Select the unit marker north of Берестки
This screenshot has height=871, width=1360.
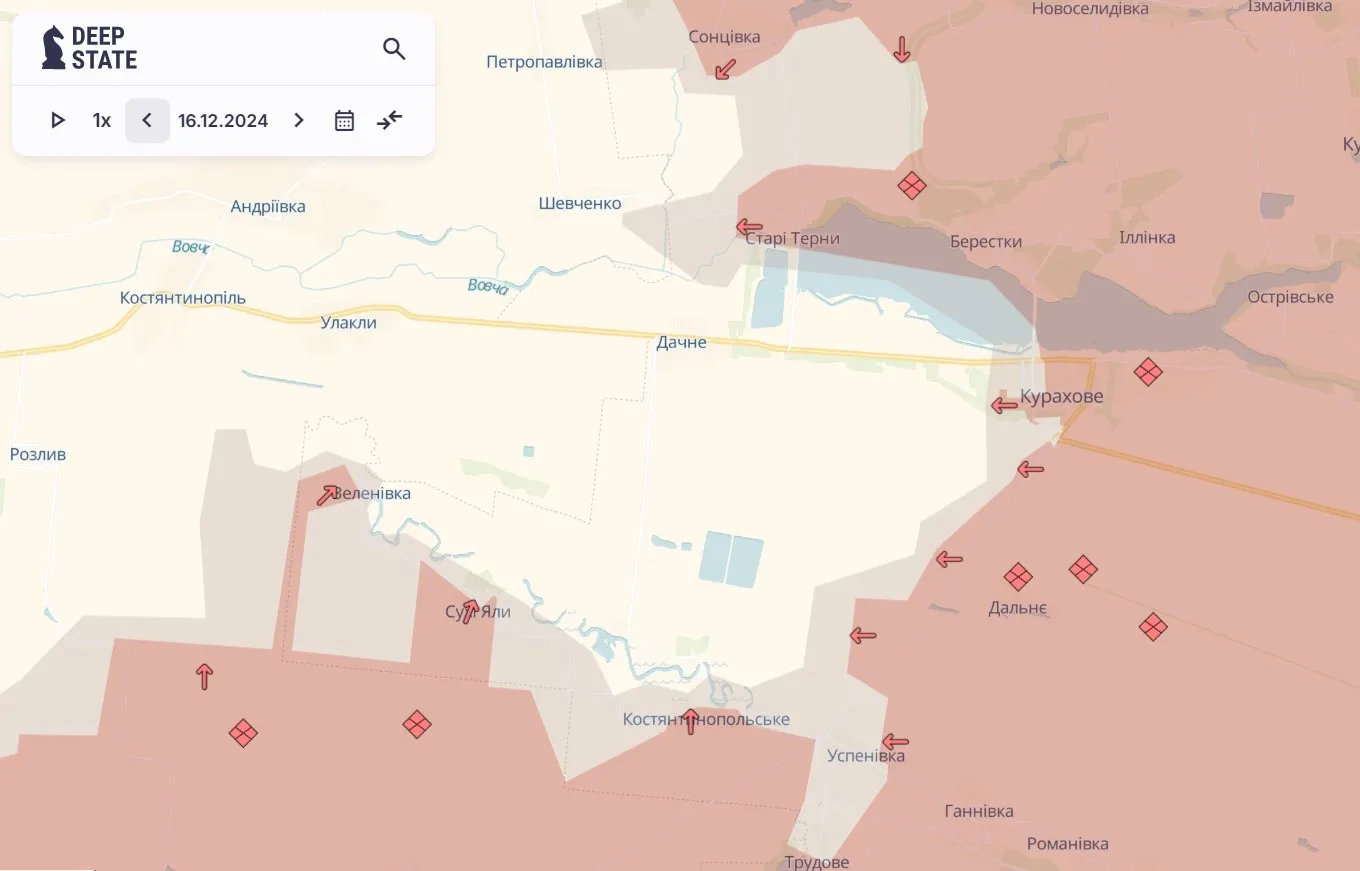(x=911, y=186)
